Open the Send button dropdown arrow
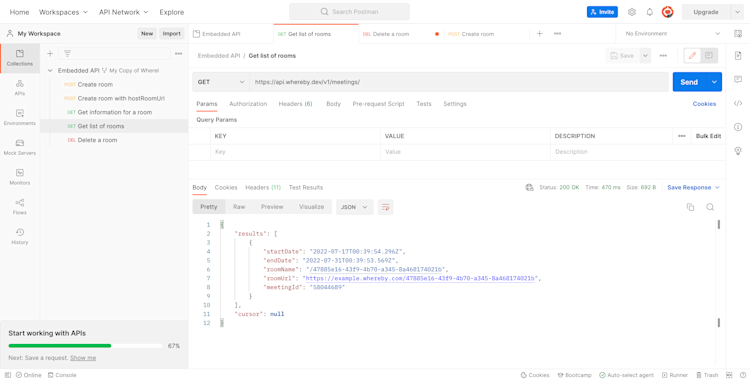Screen dimensions: 750x381 tap(714, 82)
